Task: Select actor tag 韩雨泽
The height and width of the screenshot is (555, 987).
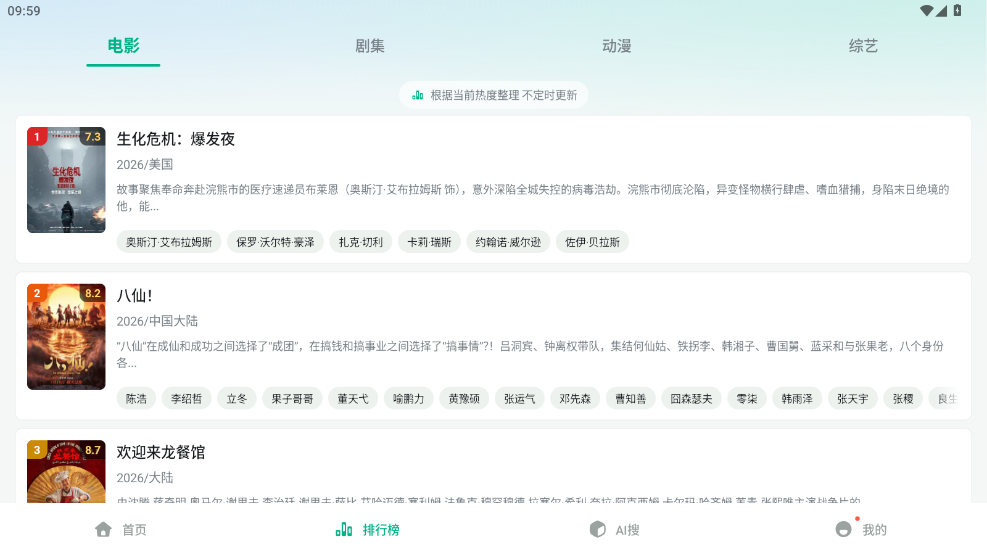Action: (x=797, y=399)
